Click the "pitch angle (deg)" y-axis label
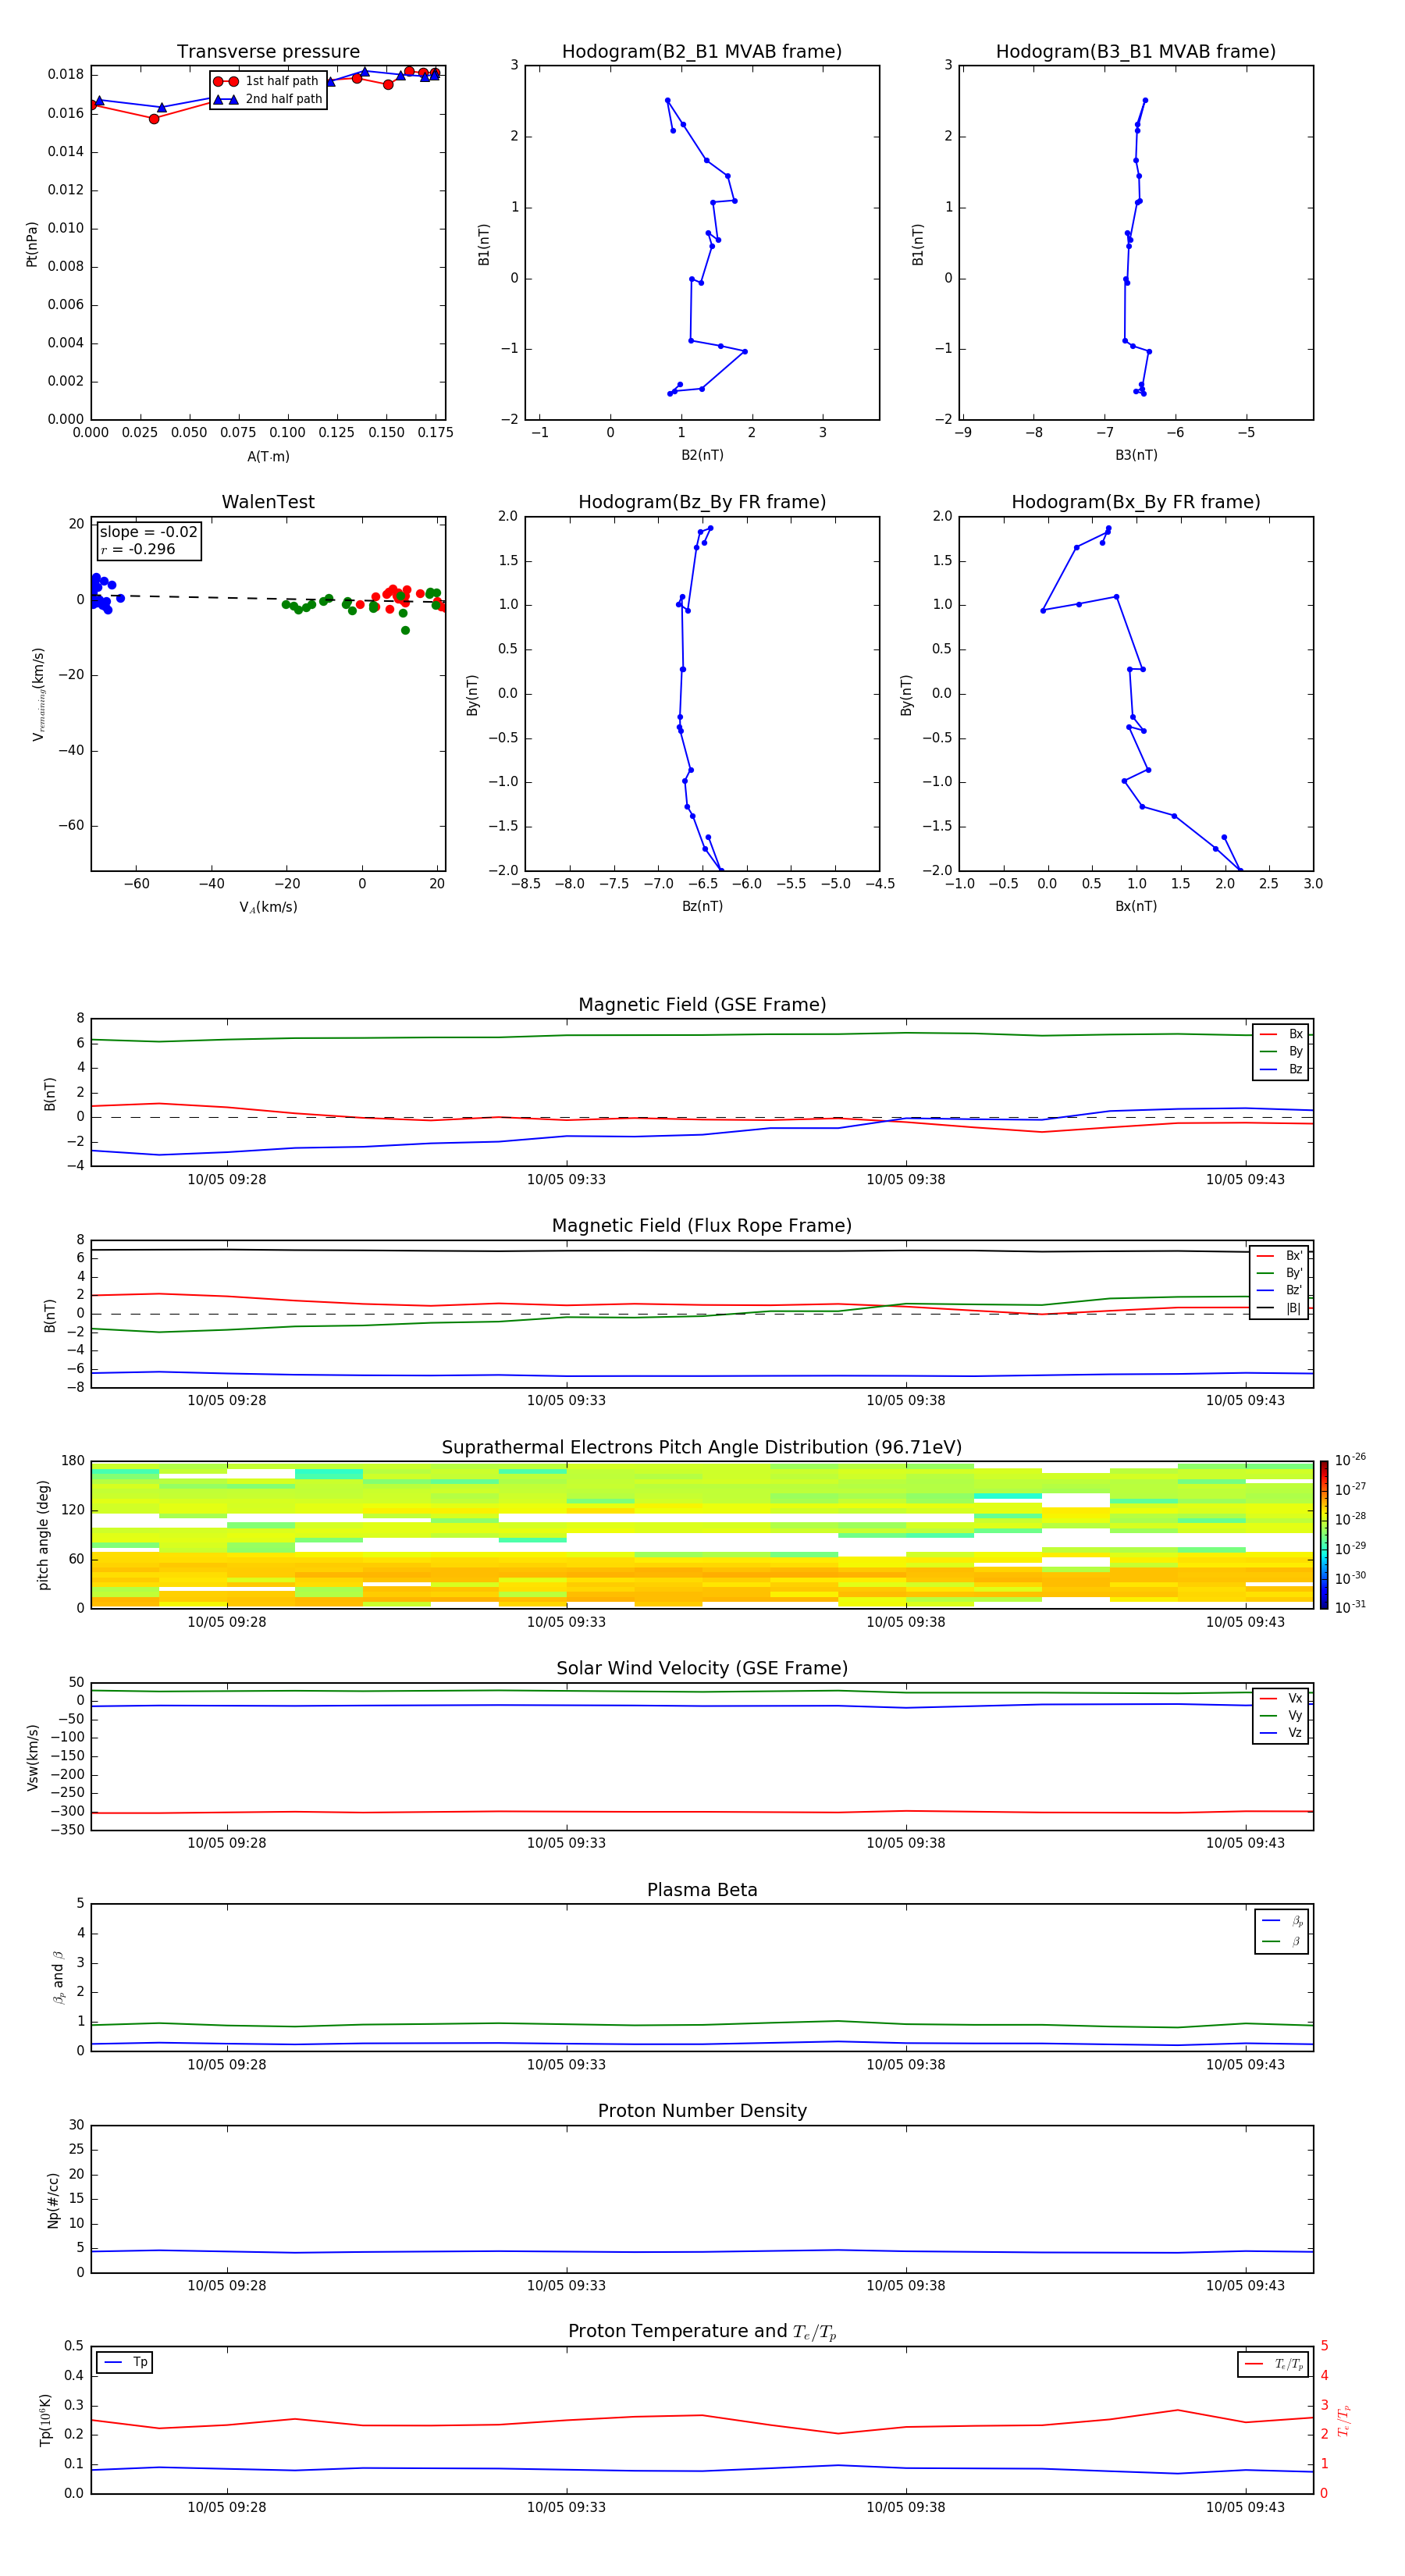Viewport: 1405px width, 2576px height. 43,1536
